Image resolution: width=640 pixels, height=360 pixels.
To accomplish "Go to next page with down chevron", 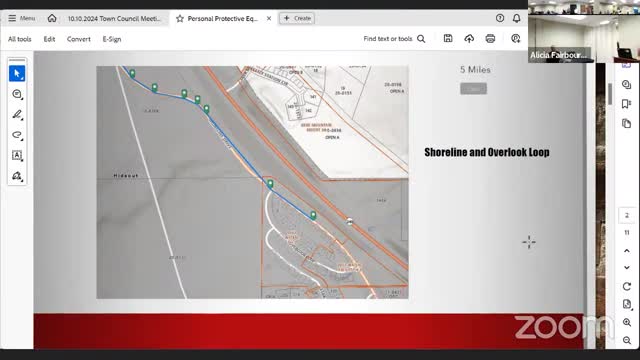I will (627, 268).
